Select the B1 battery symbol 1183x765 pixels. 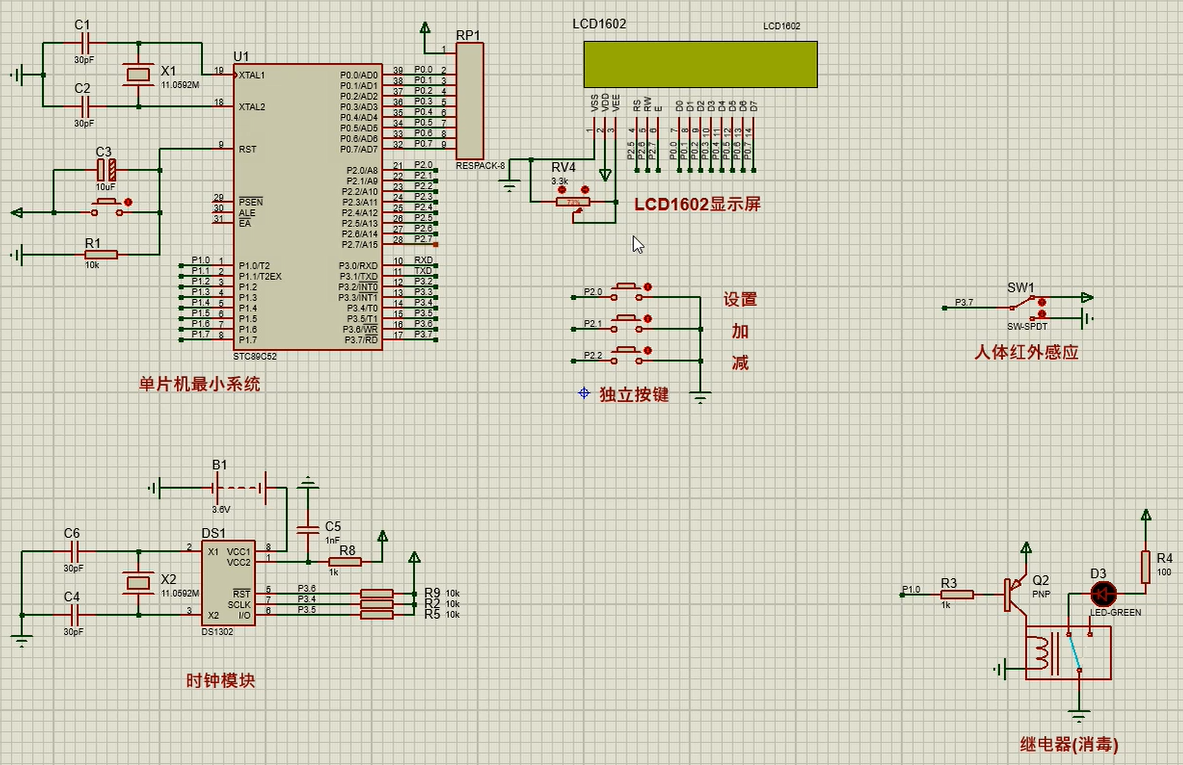pyautogui.click(x=238, y=488)
